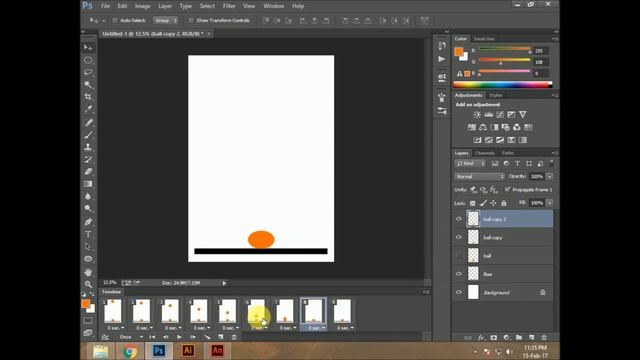Screen dimensions: 640x360
Task: Toggle lock transparent pixels
Action: click(473, 203)
